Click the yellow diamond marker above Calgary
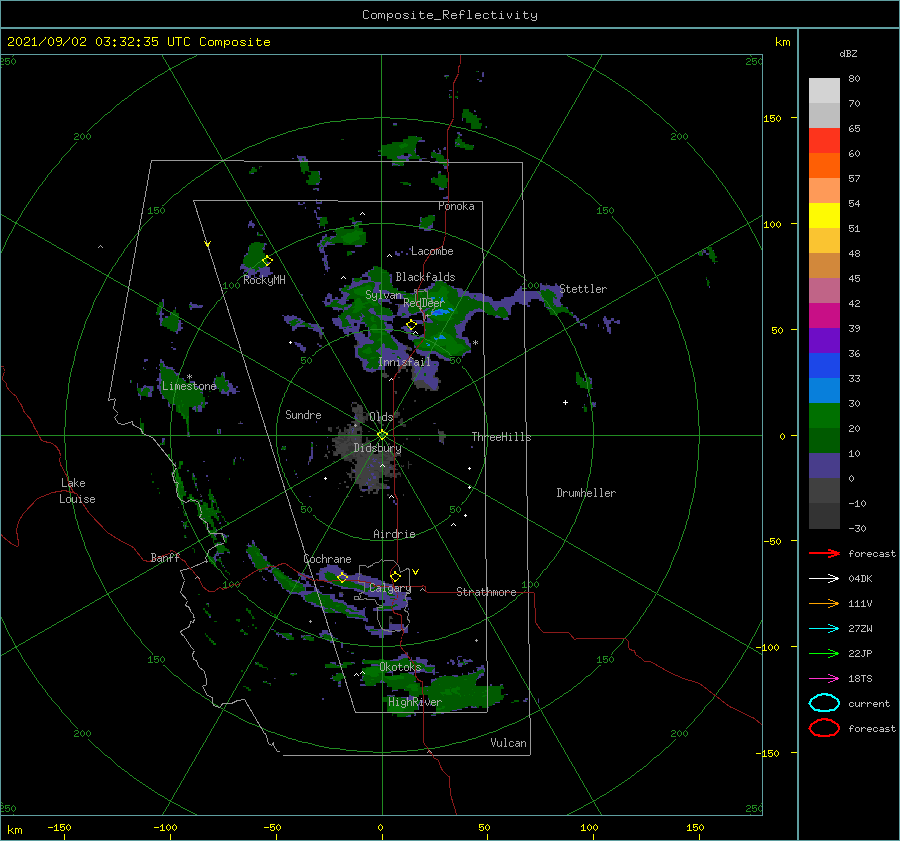Viewport: 900px width, 841px height. (x=395, y=576)
